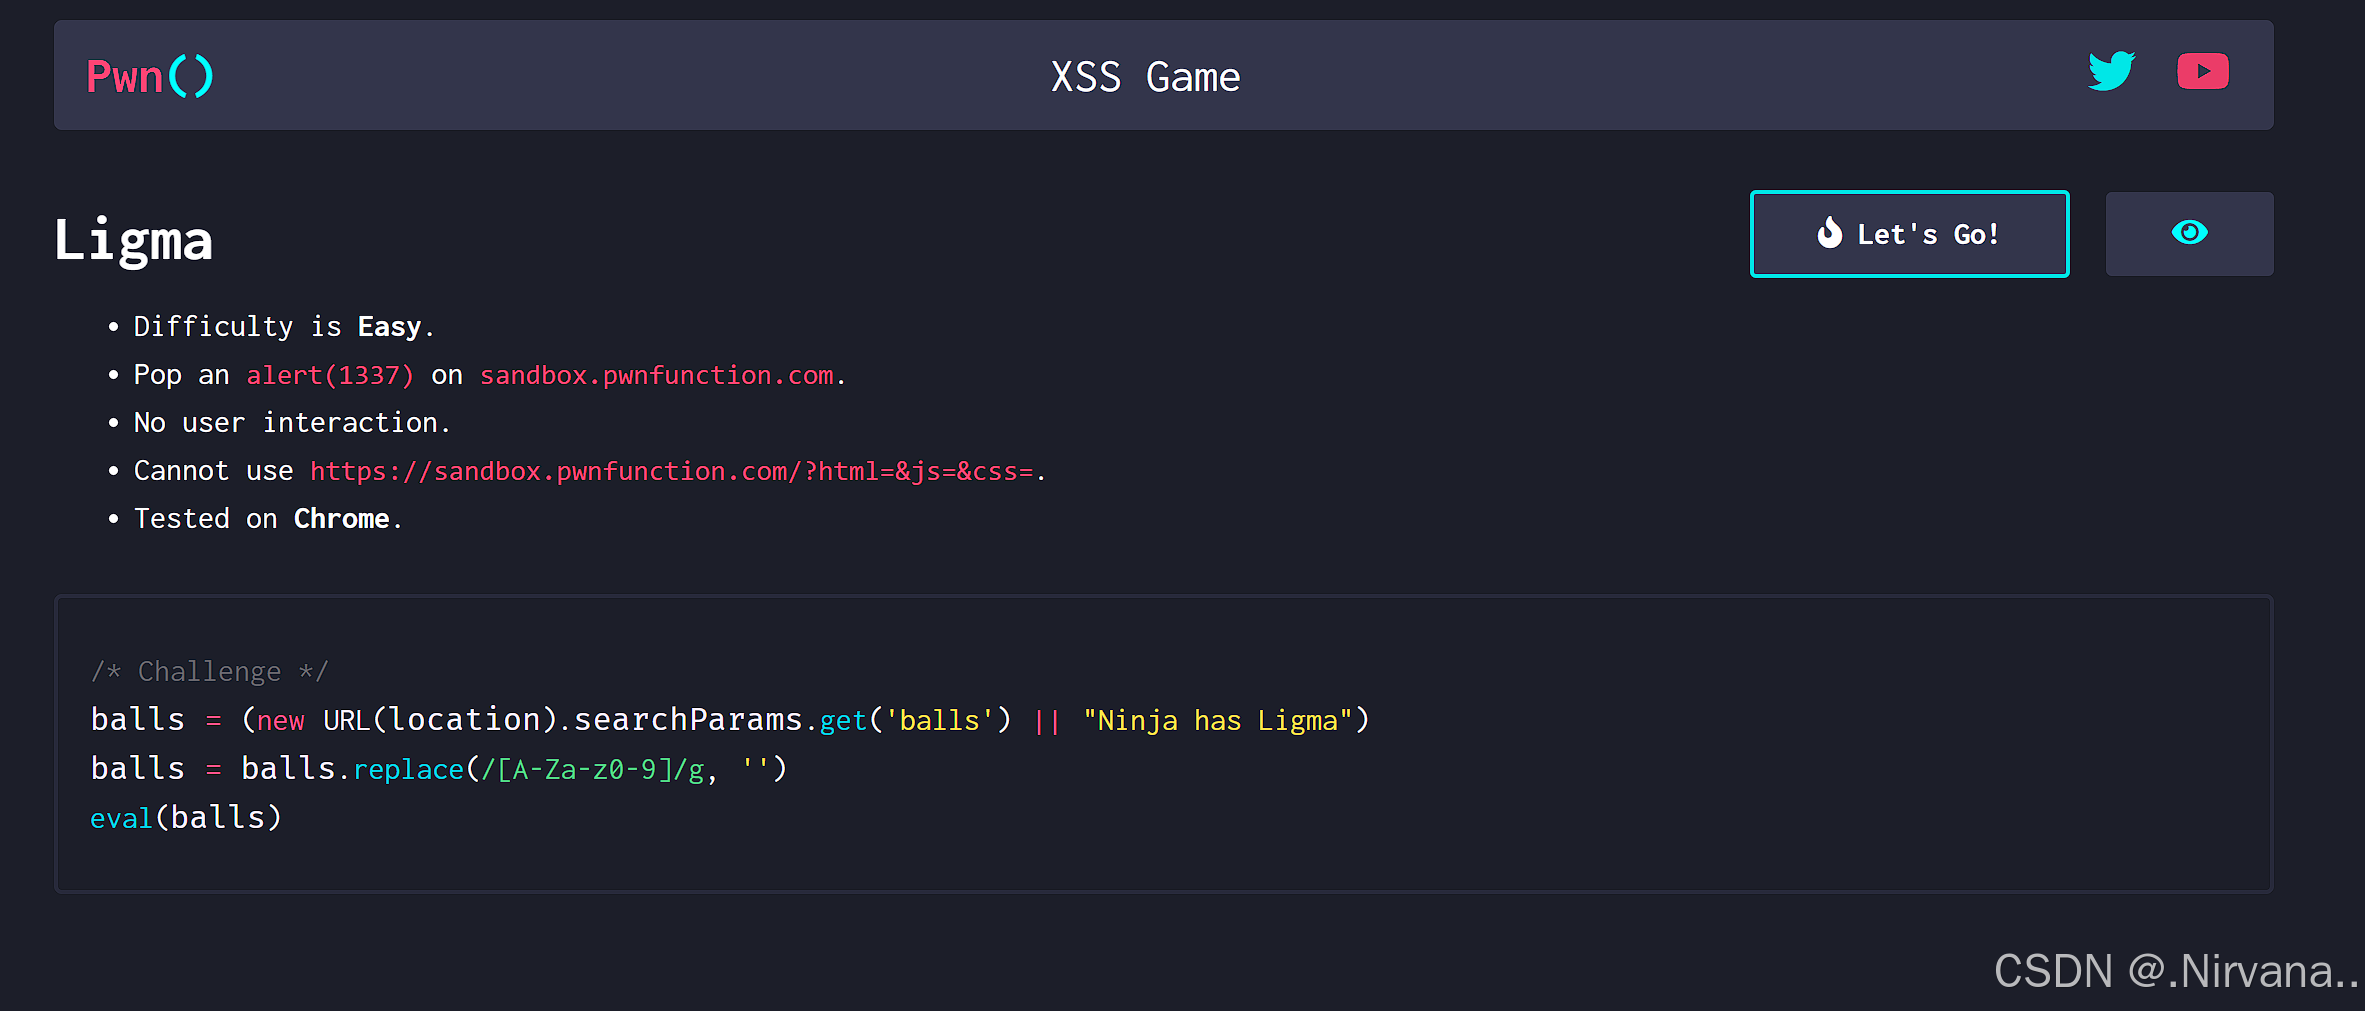The image size is (2365, 1011).
Task: Start the challenge with Let's Go!
Action: point(1909,234)
